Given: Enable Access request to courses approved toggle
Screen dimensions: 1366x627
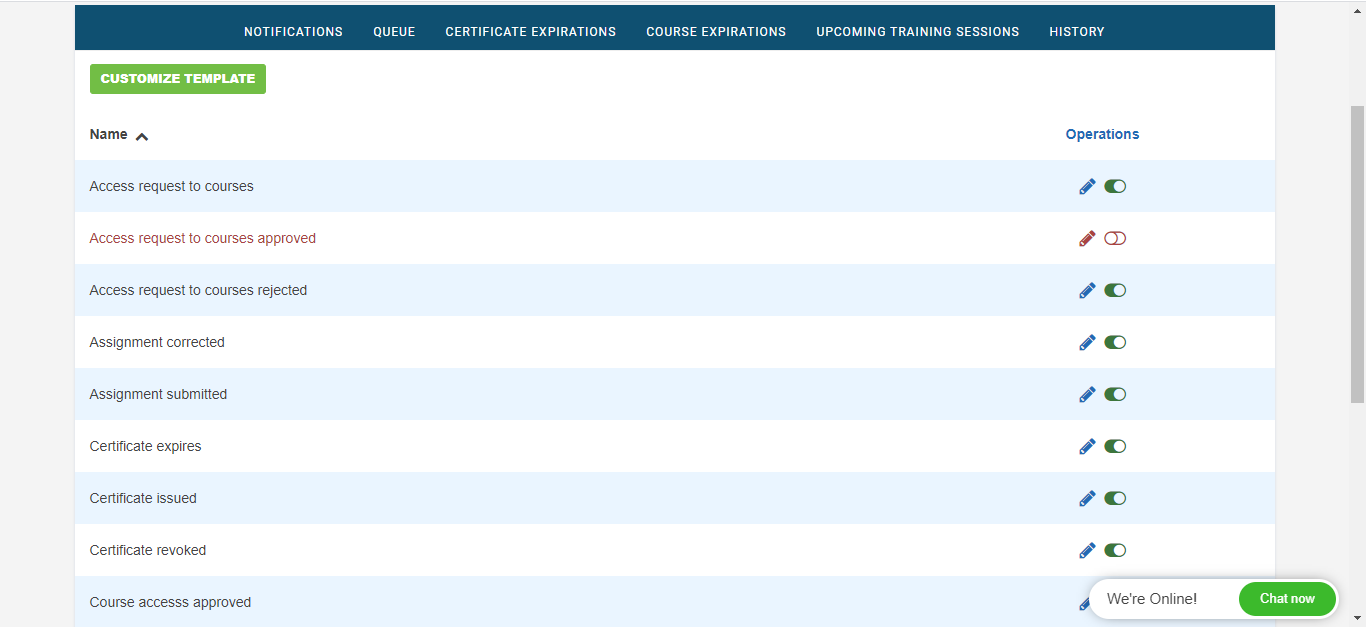Looking at the screenshot, I should point(1115,238).
